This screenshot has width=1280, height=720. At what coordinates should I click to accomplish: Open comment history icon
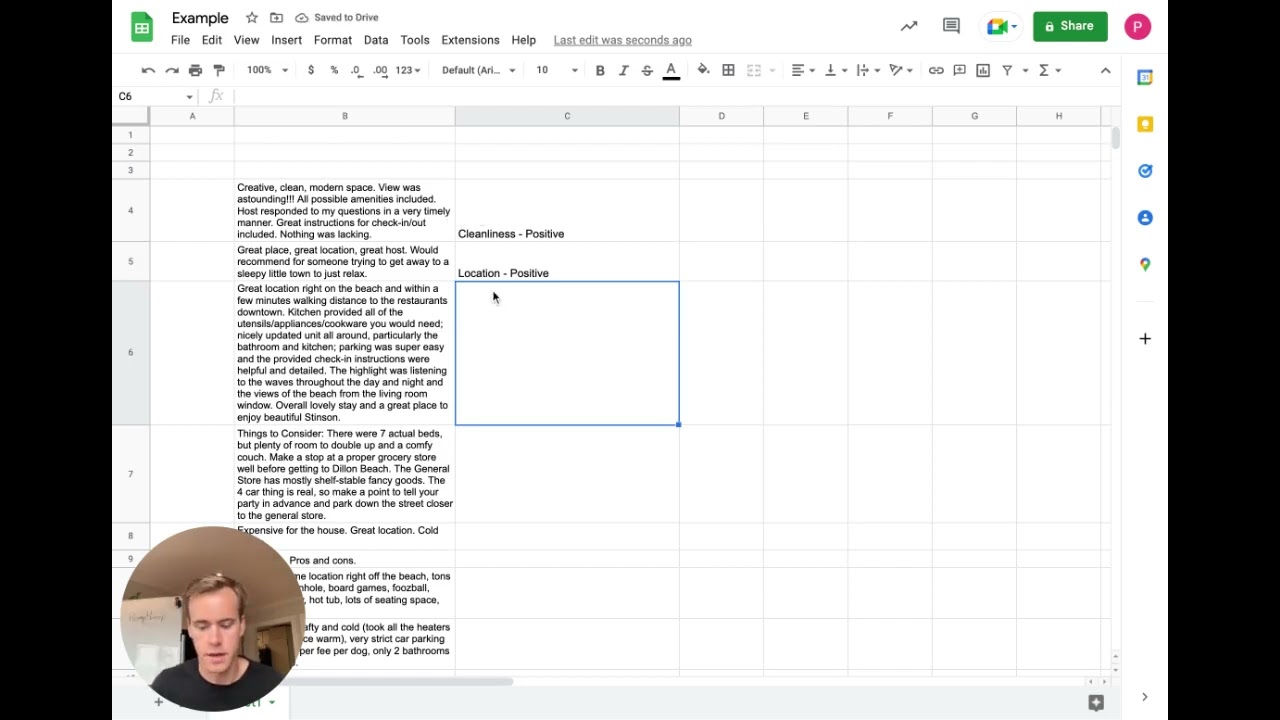(951, 26)
